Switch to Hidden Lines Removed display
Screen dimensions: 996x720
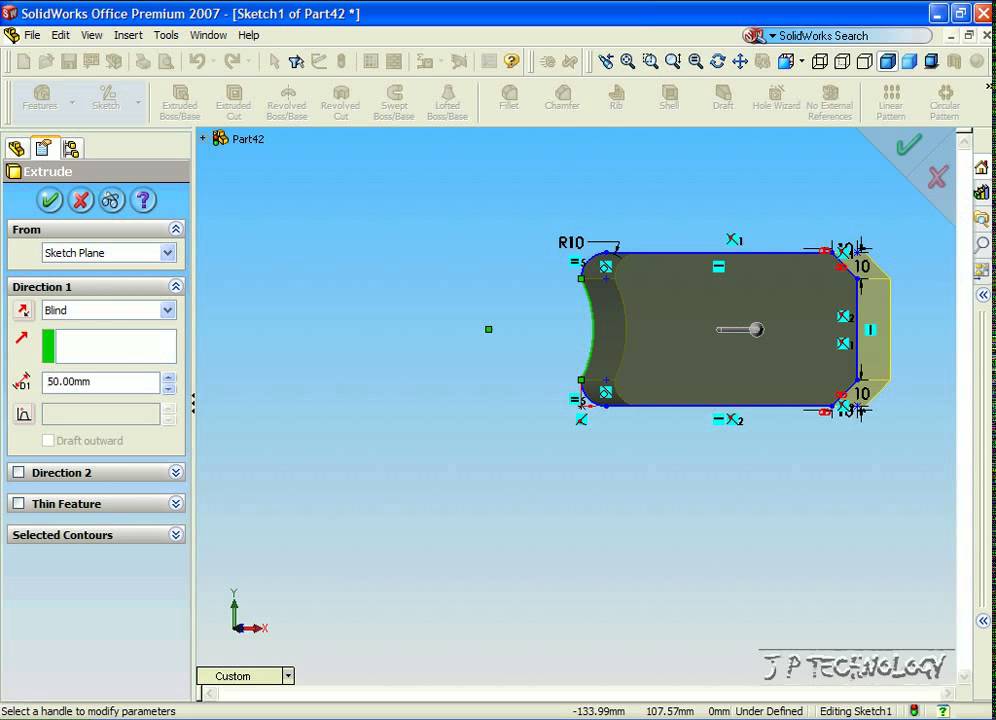(x=865, y=61)
